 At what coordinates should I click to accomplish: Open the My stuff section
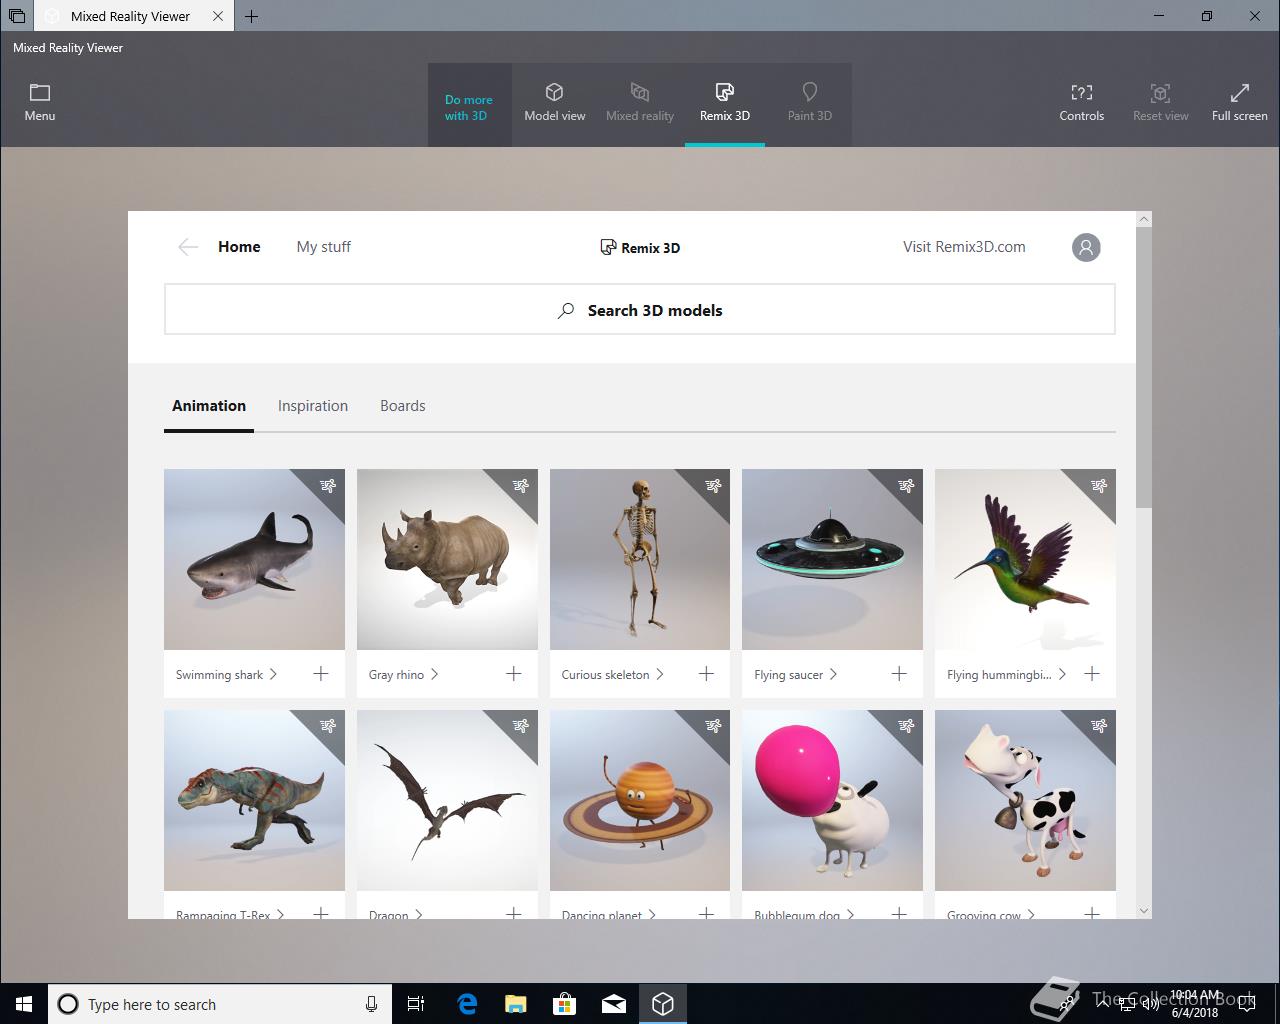[x=324, y=247]
